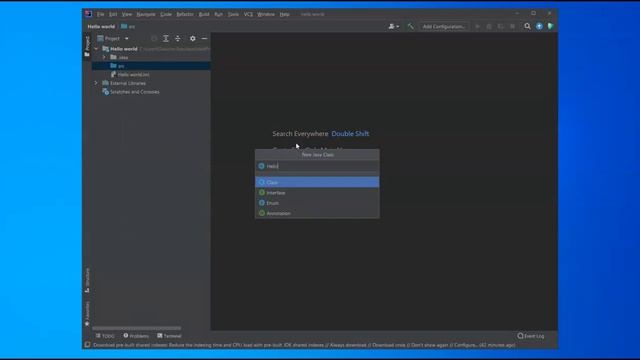Open the Edit menu
This screenshot has height=360, width=640.
click(x=113, y=14)
